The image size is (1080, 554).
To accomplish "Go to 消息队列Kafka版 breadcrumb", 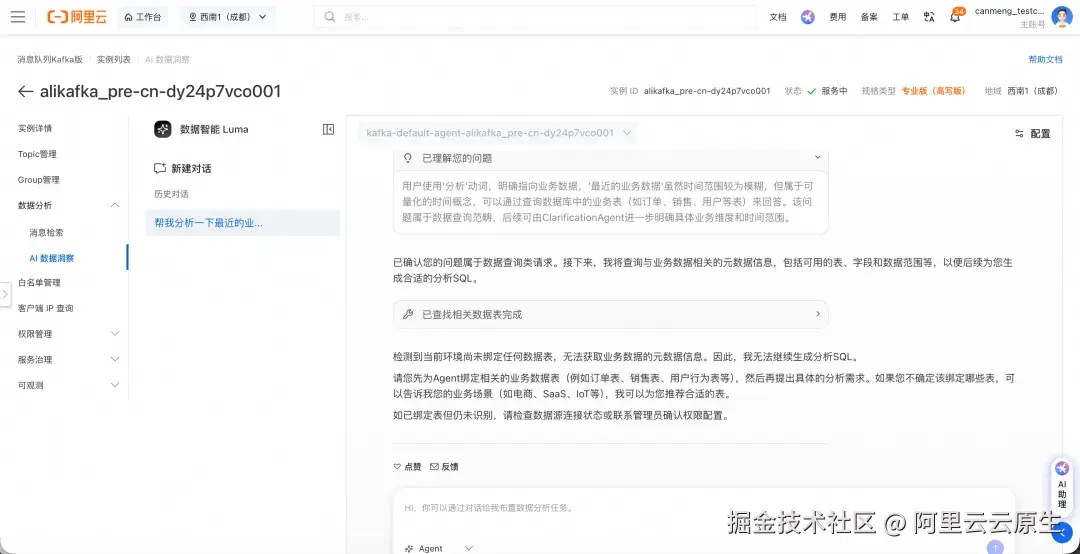I will (x=50, y=60).
